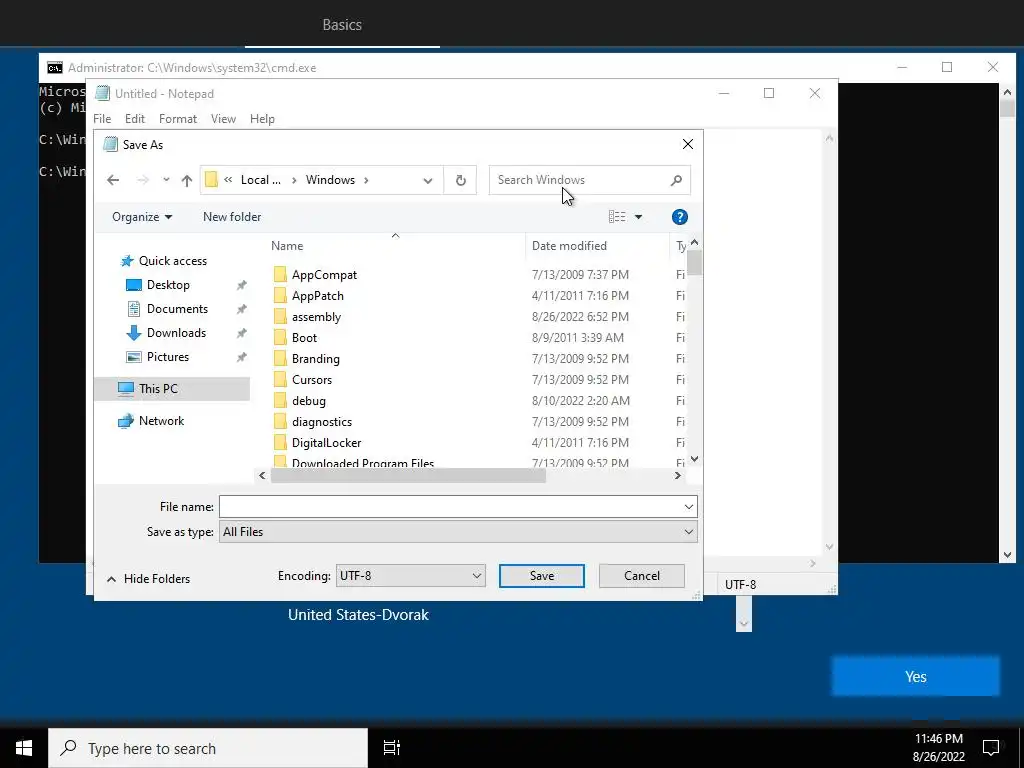The image size is (1024, 768).
Task: Click the File name text field
Action: click(450, 507)
